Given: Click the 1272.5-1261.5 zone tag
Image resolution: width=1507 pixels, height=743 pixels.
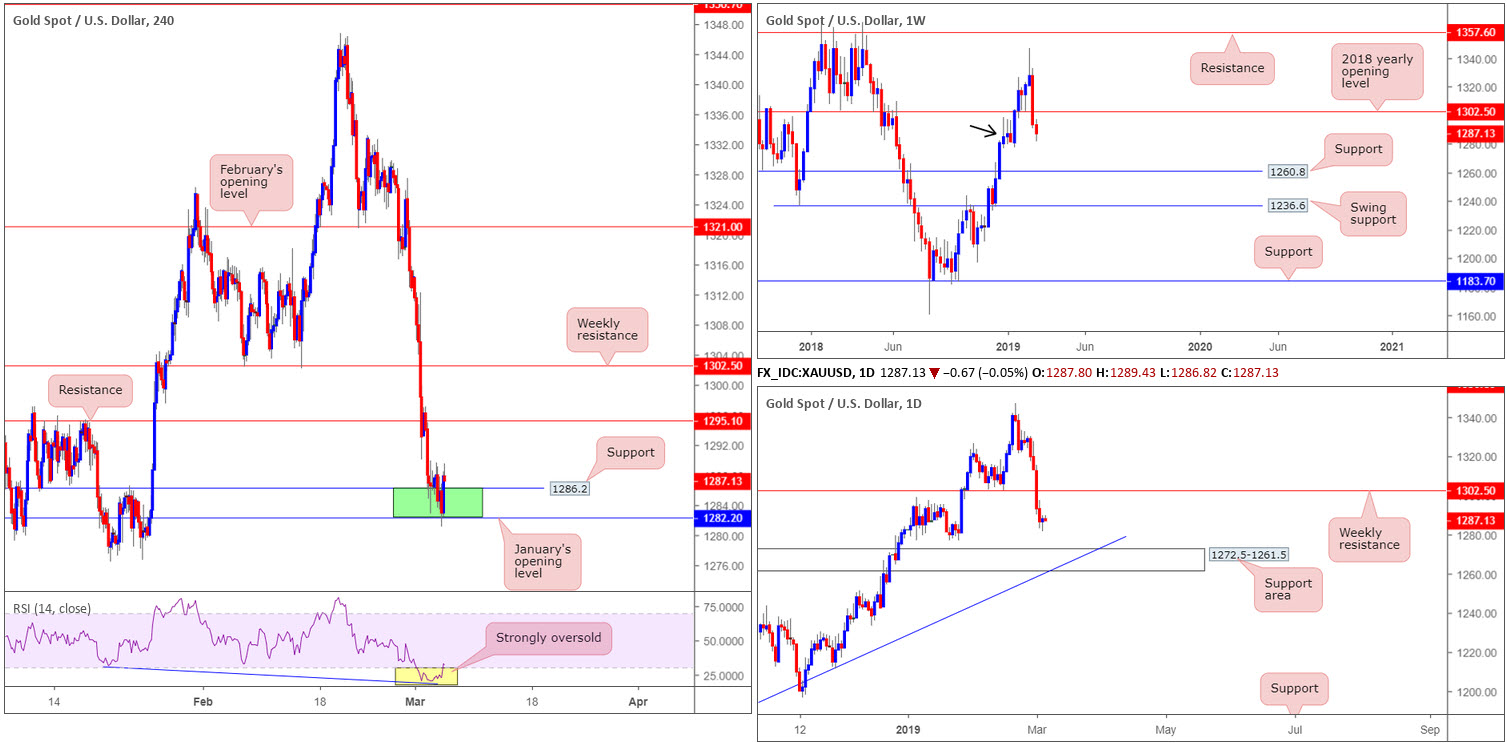Looking at the screenshot, I should 1248,554.
